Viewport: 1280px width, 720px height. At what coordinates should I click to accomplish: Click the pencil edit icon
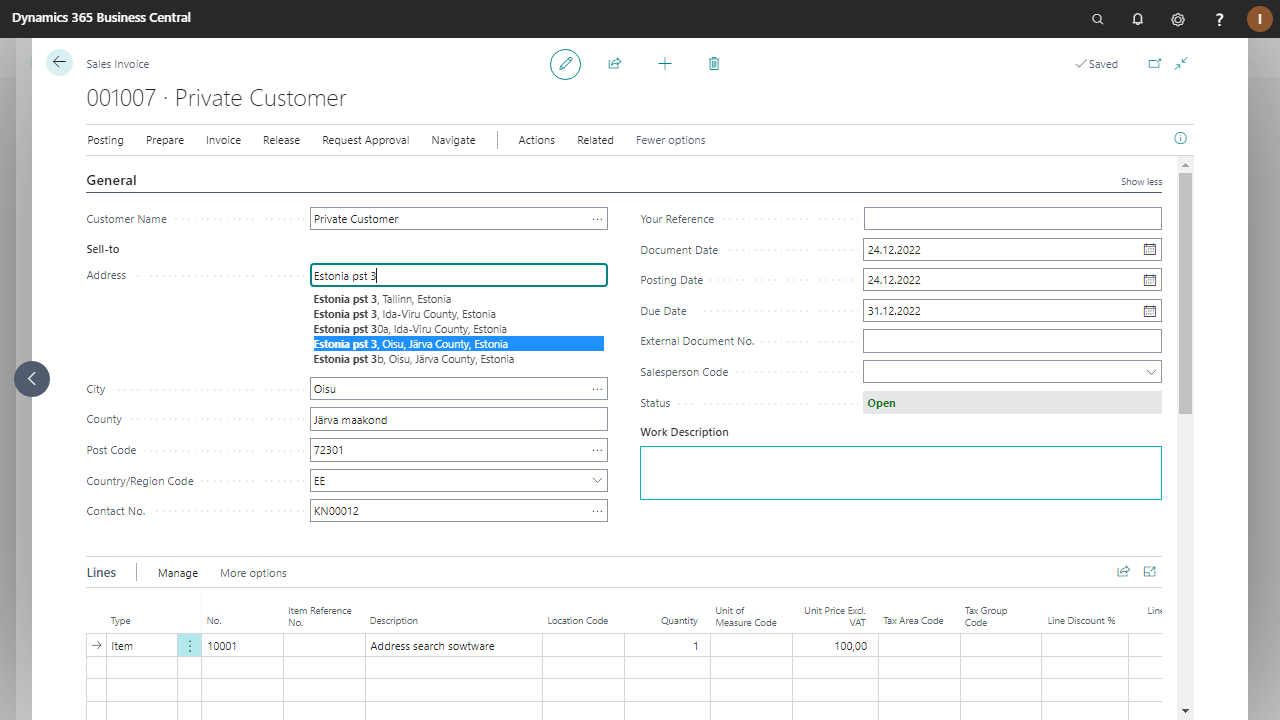tap(565, 64)
